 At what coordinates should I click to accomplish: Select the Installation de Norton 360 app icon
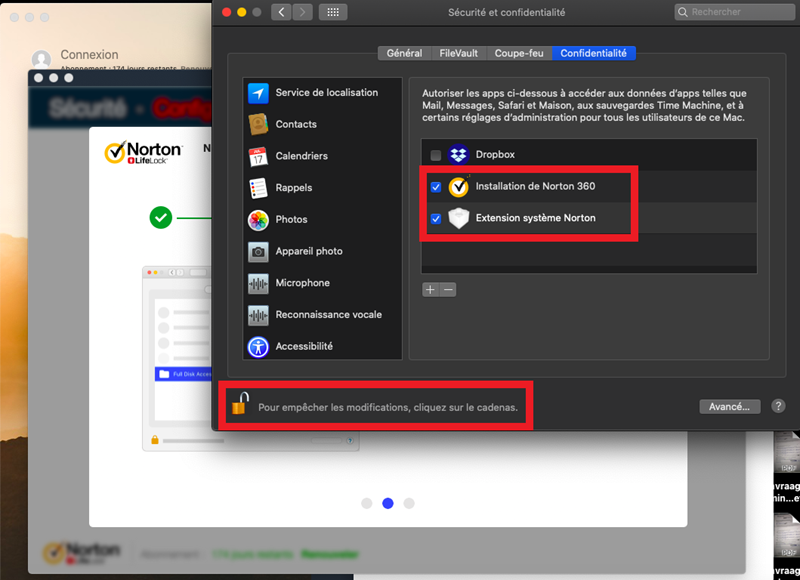[458, 187]
